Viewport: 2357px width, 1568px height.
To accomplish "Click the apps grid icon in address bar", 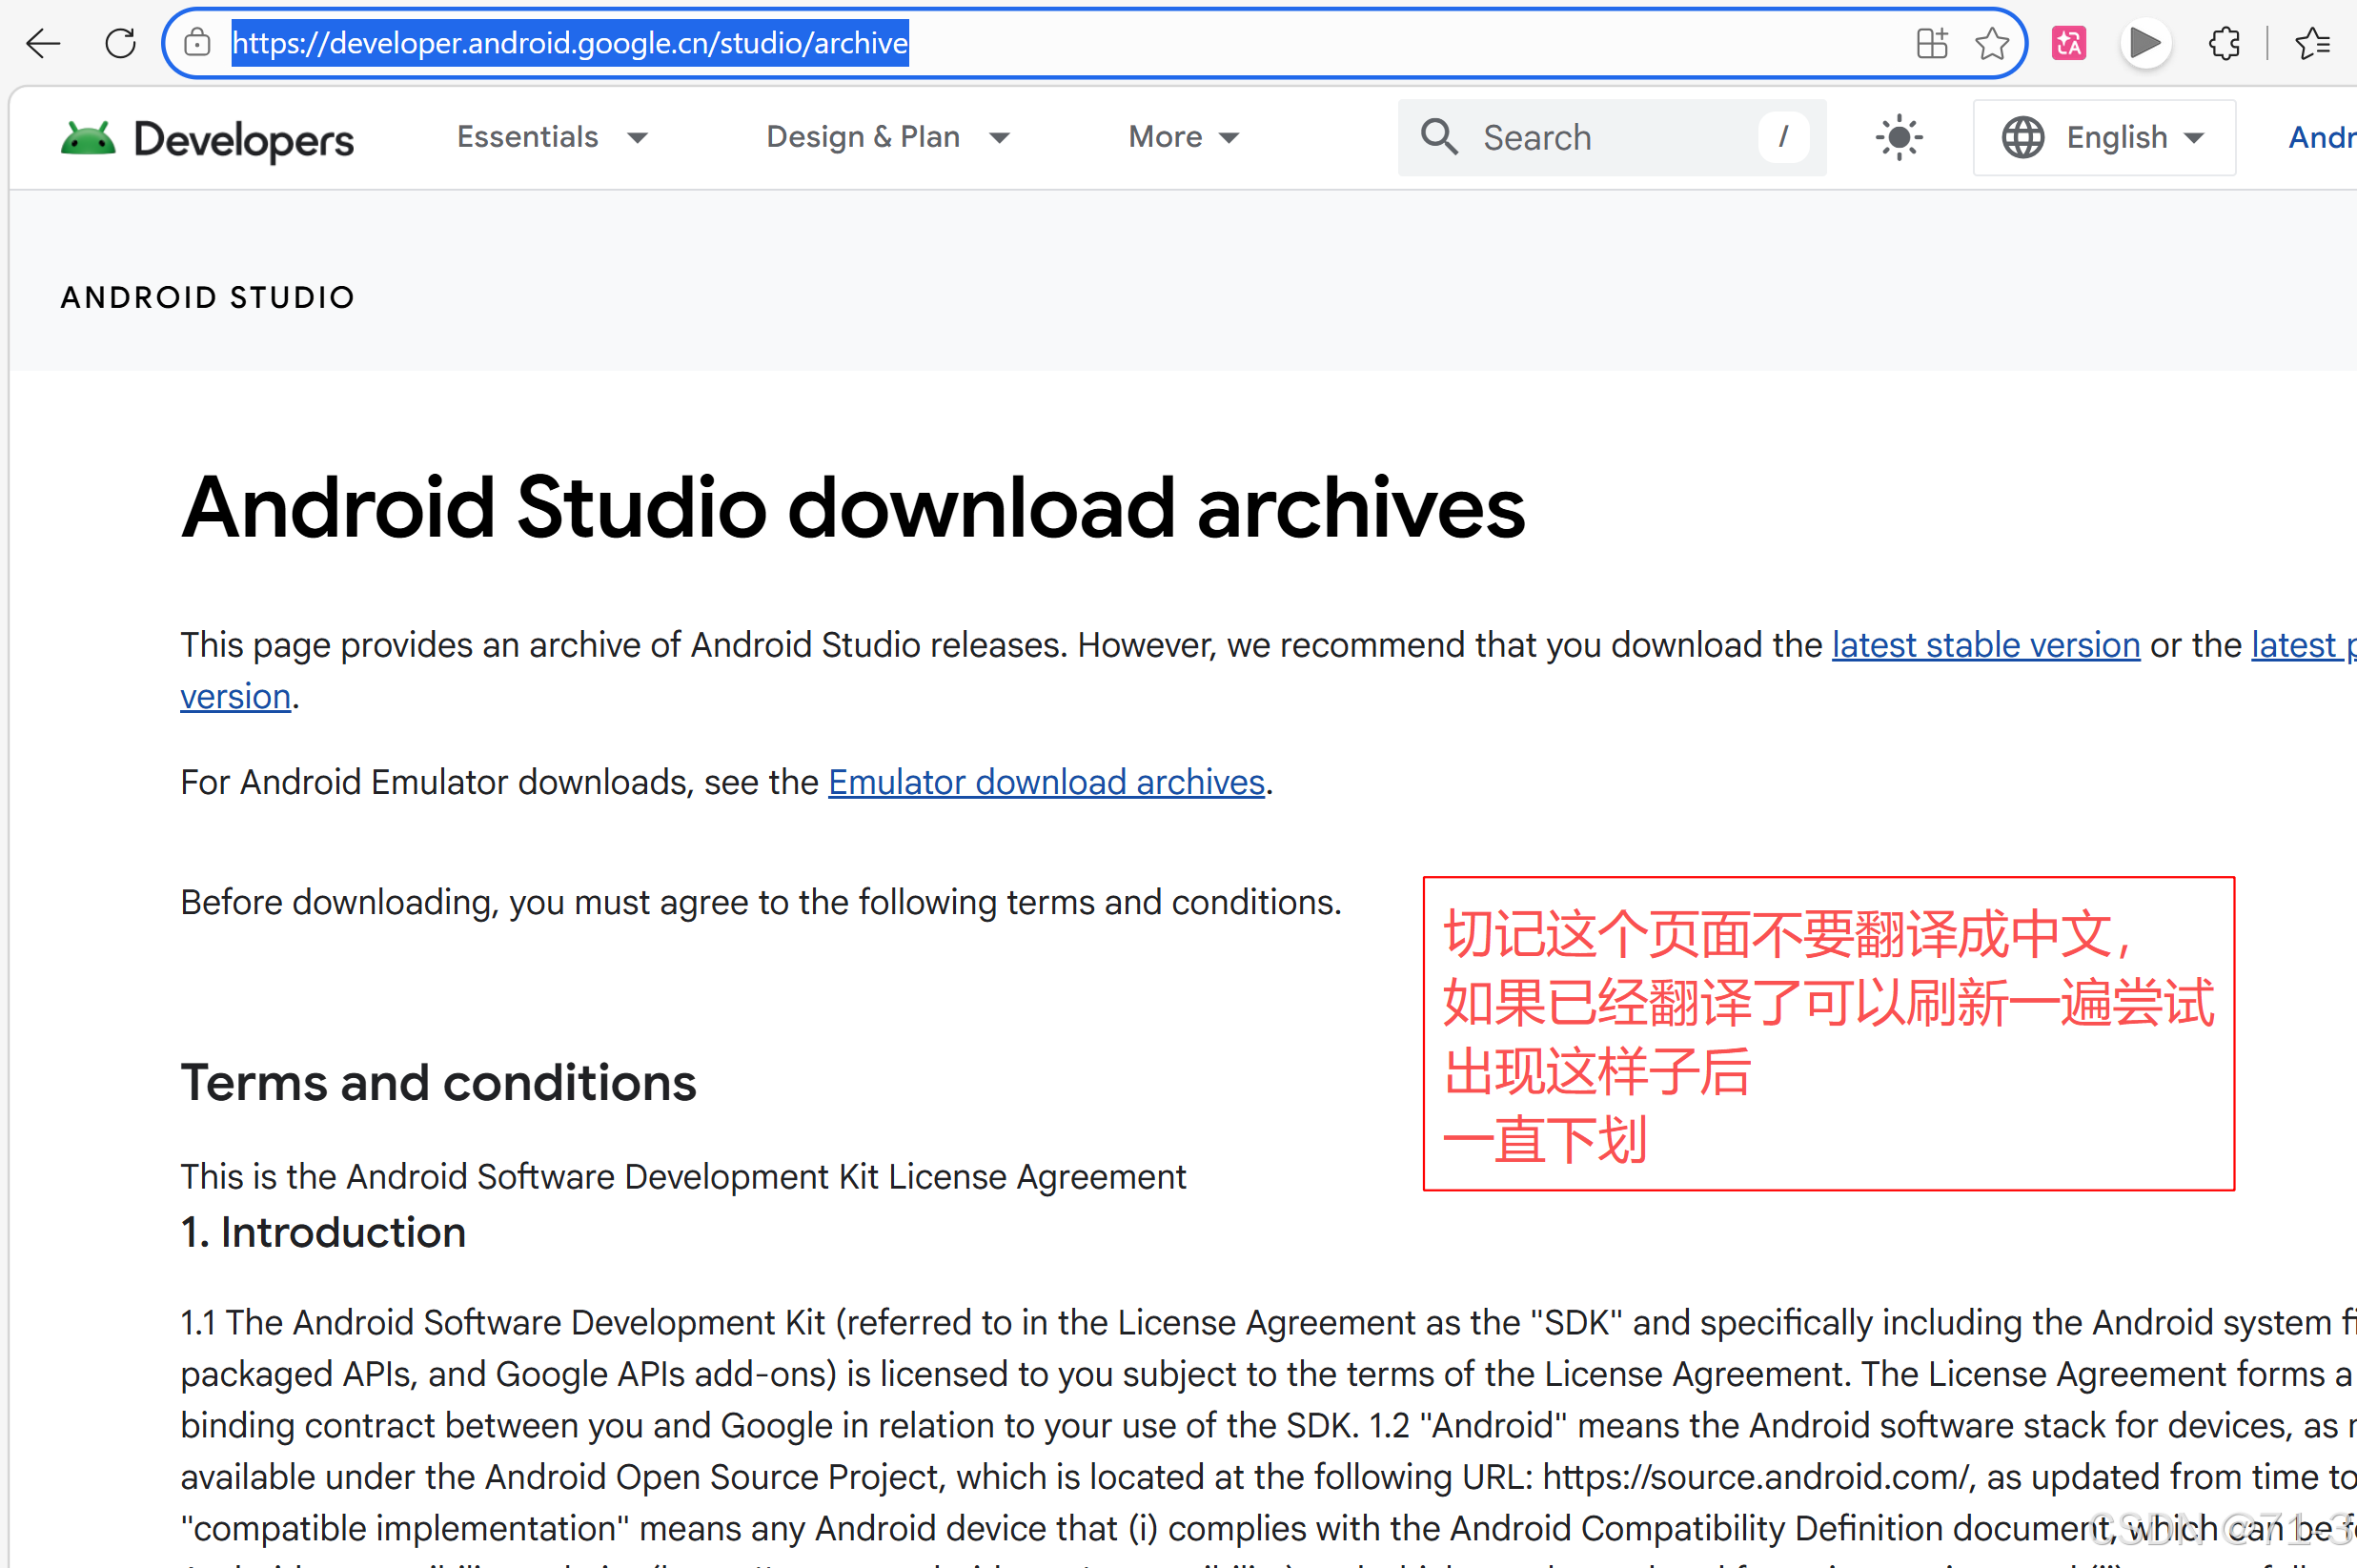I will (x=1931, y=43).
